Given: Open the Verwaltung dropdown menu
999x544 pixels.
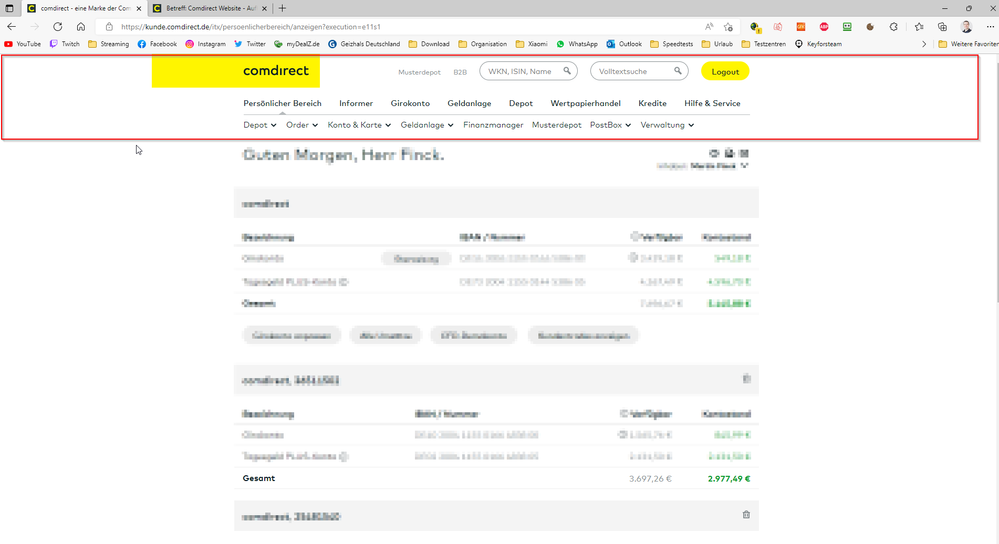Looking at the screenshot, I should coord(667,125).
